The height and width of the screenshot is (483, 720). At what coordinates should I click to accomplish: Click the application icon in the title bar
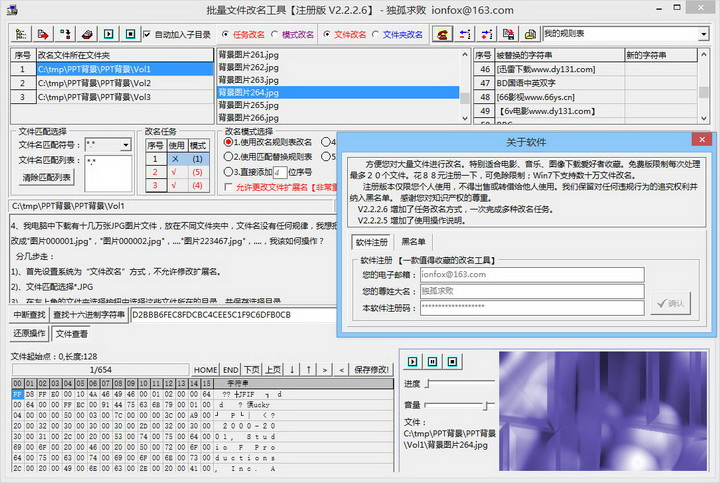point(12,10)
